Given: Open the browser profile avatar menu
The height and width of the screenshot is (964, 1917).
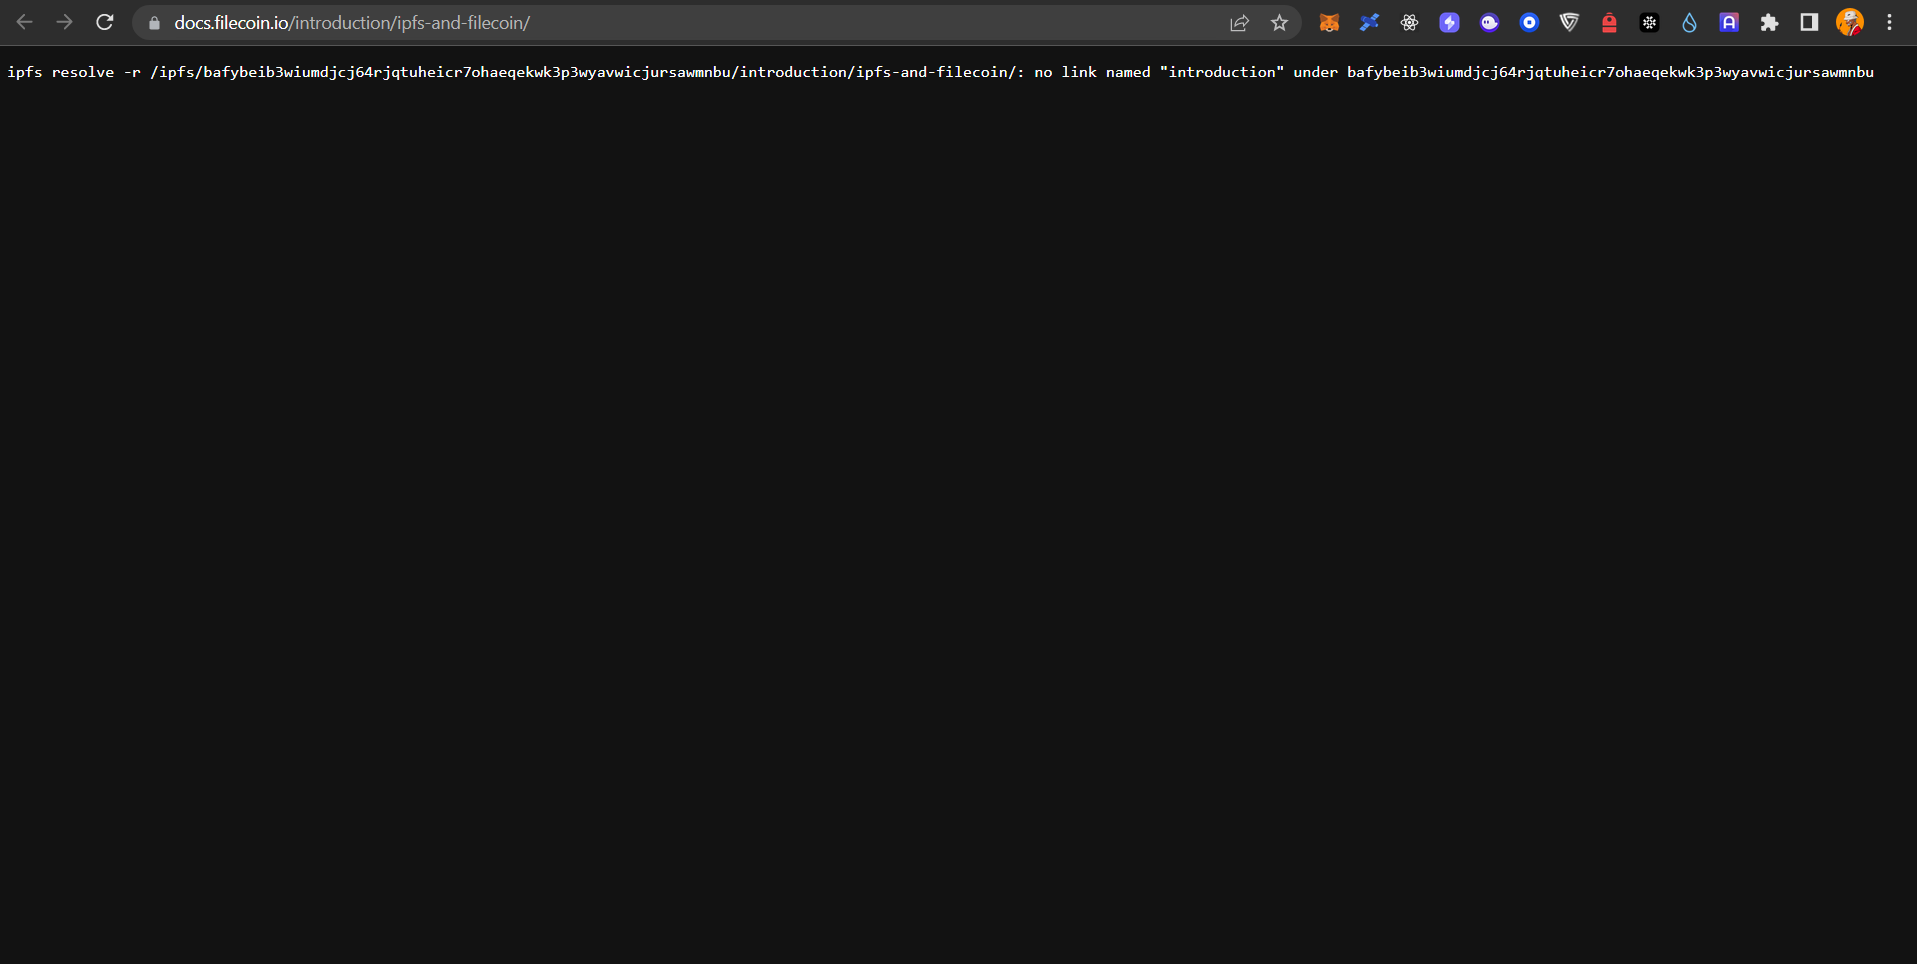Looking at the screenshot, I should 1850,22.
